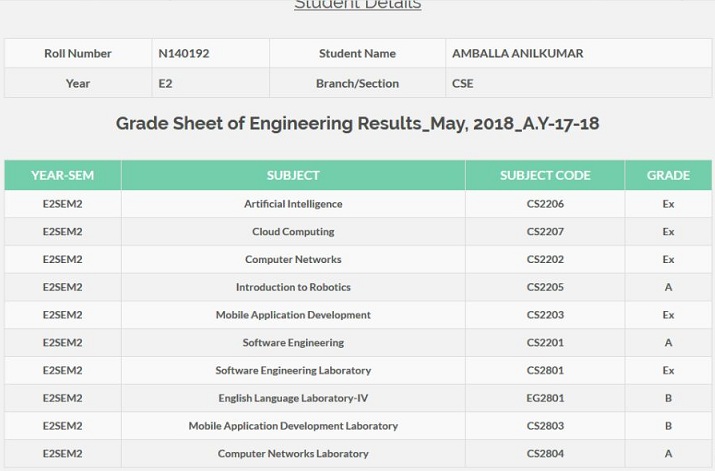Image resolution: width=715 pixels, height=471 pixels.
Task: Click E2SEM2 in the Artificial Intelligence row
Action: [63, 204]
